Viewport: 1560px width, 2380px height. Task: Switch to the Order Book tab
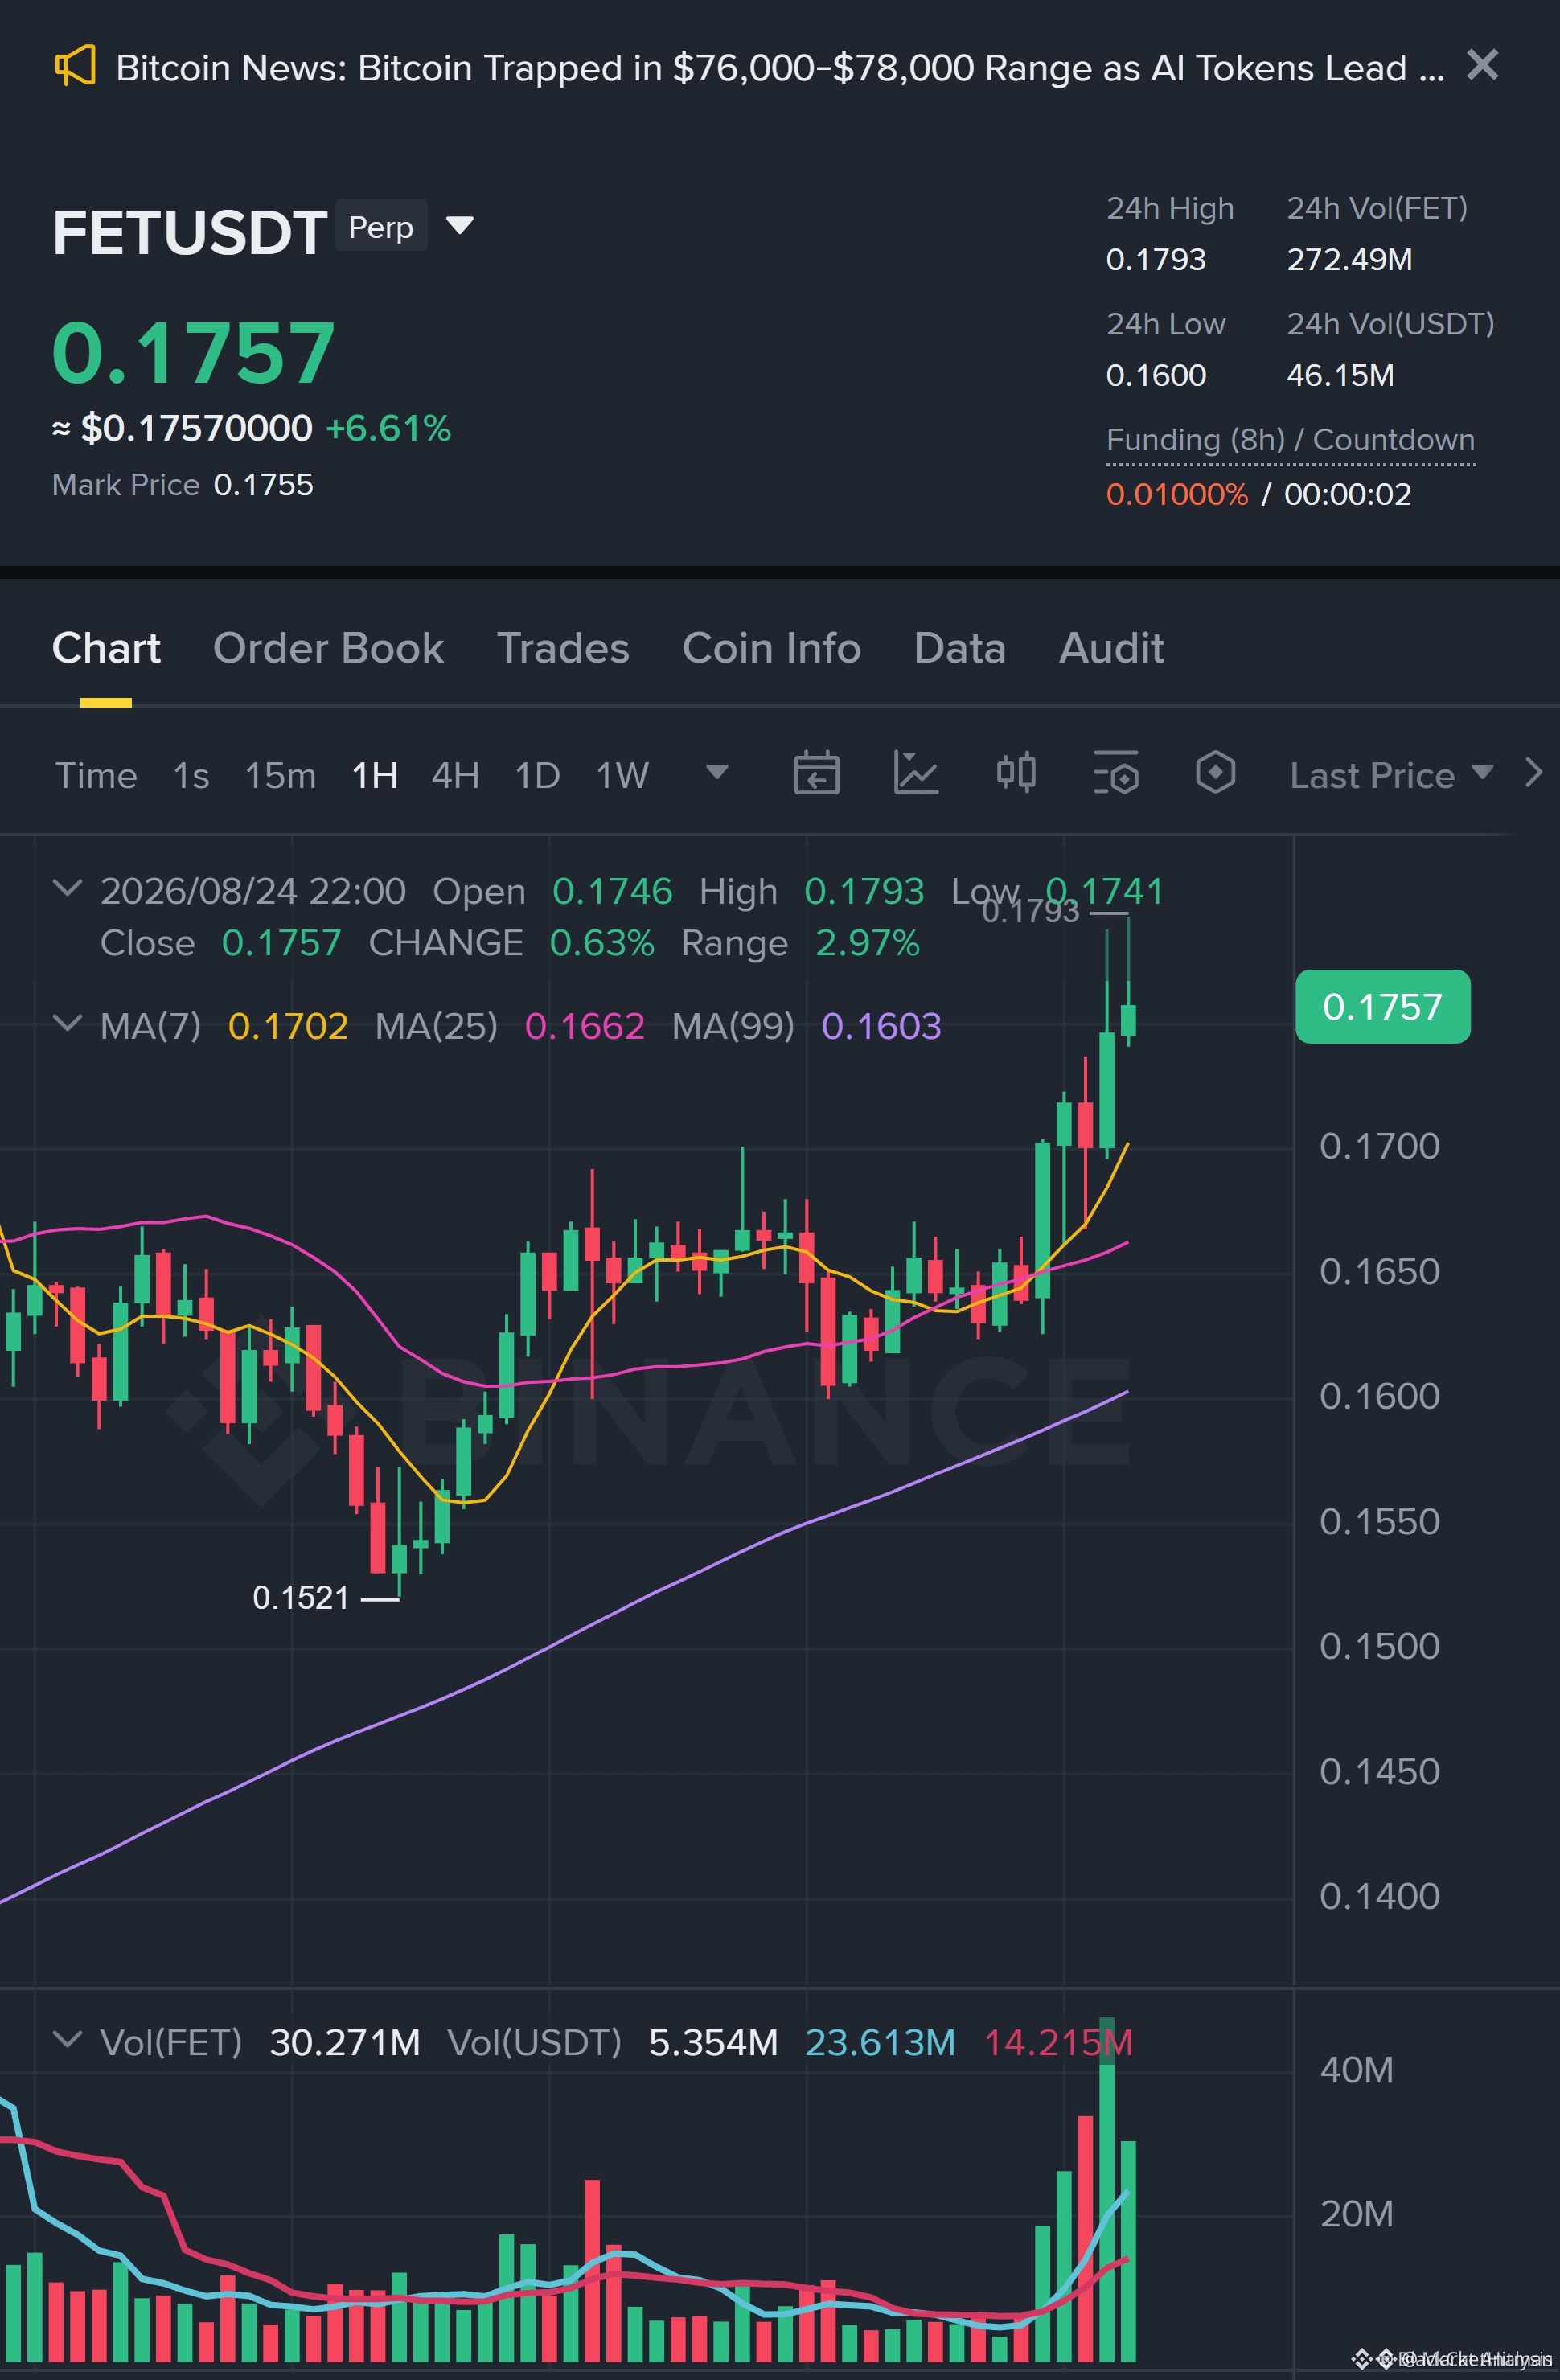pyautogui.click(x=328, y=648)
